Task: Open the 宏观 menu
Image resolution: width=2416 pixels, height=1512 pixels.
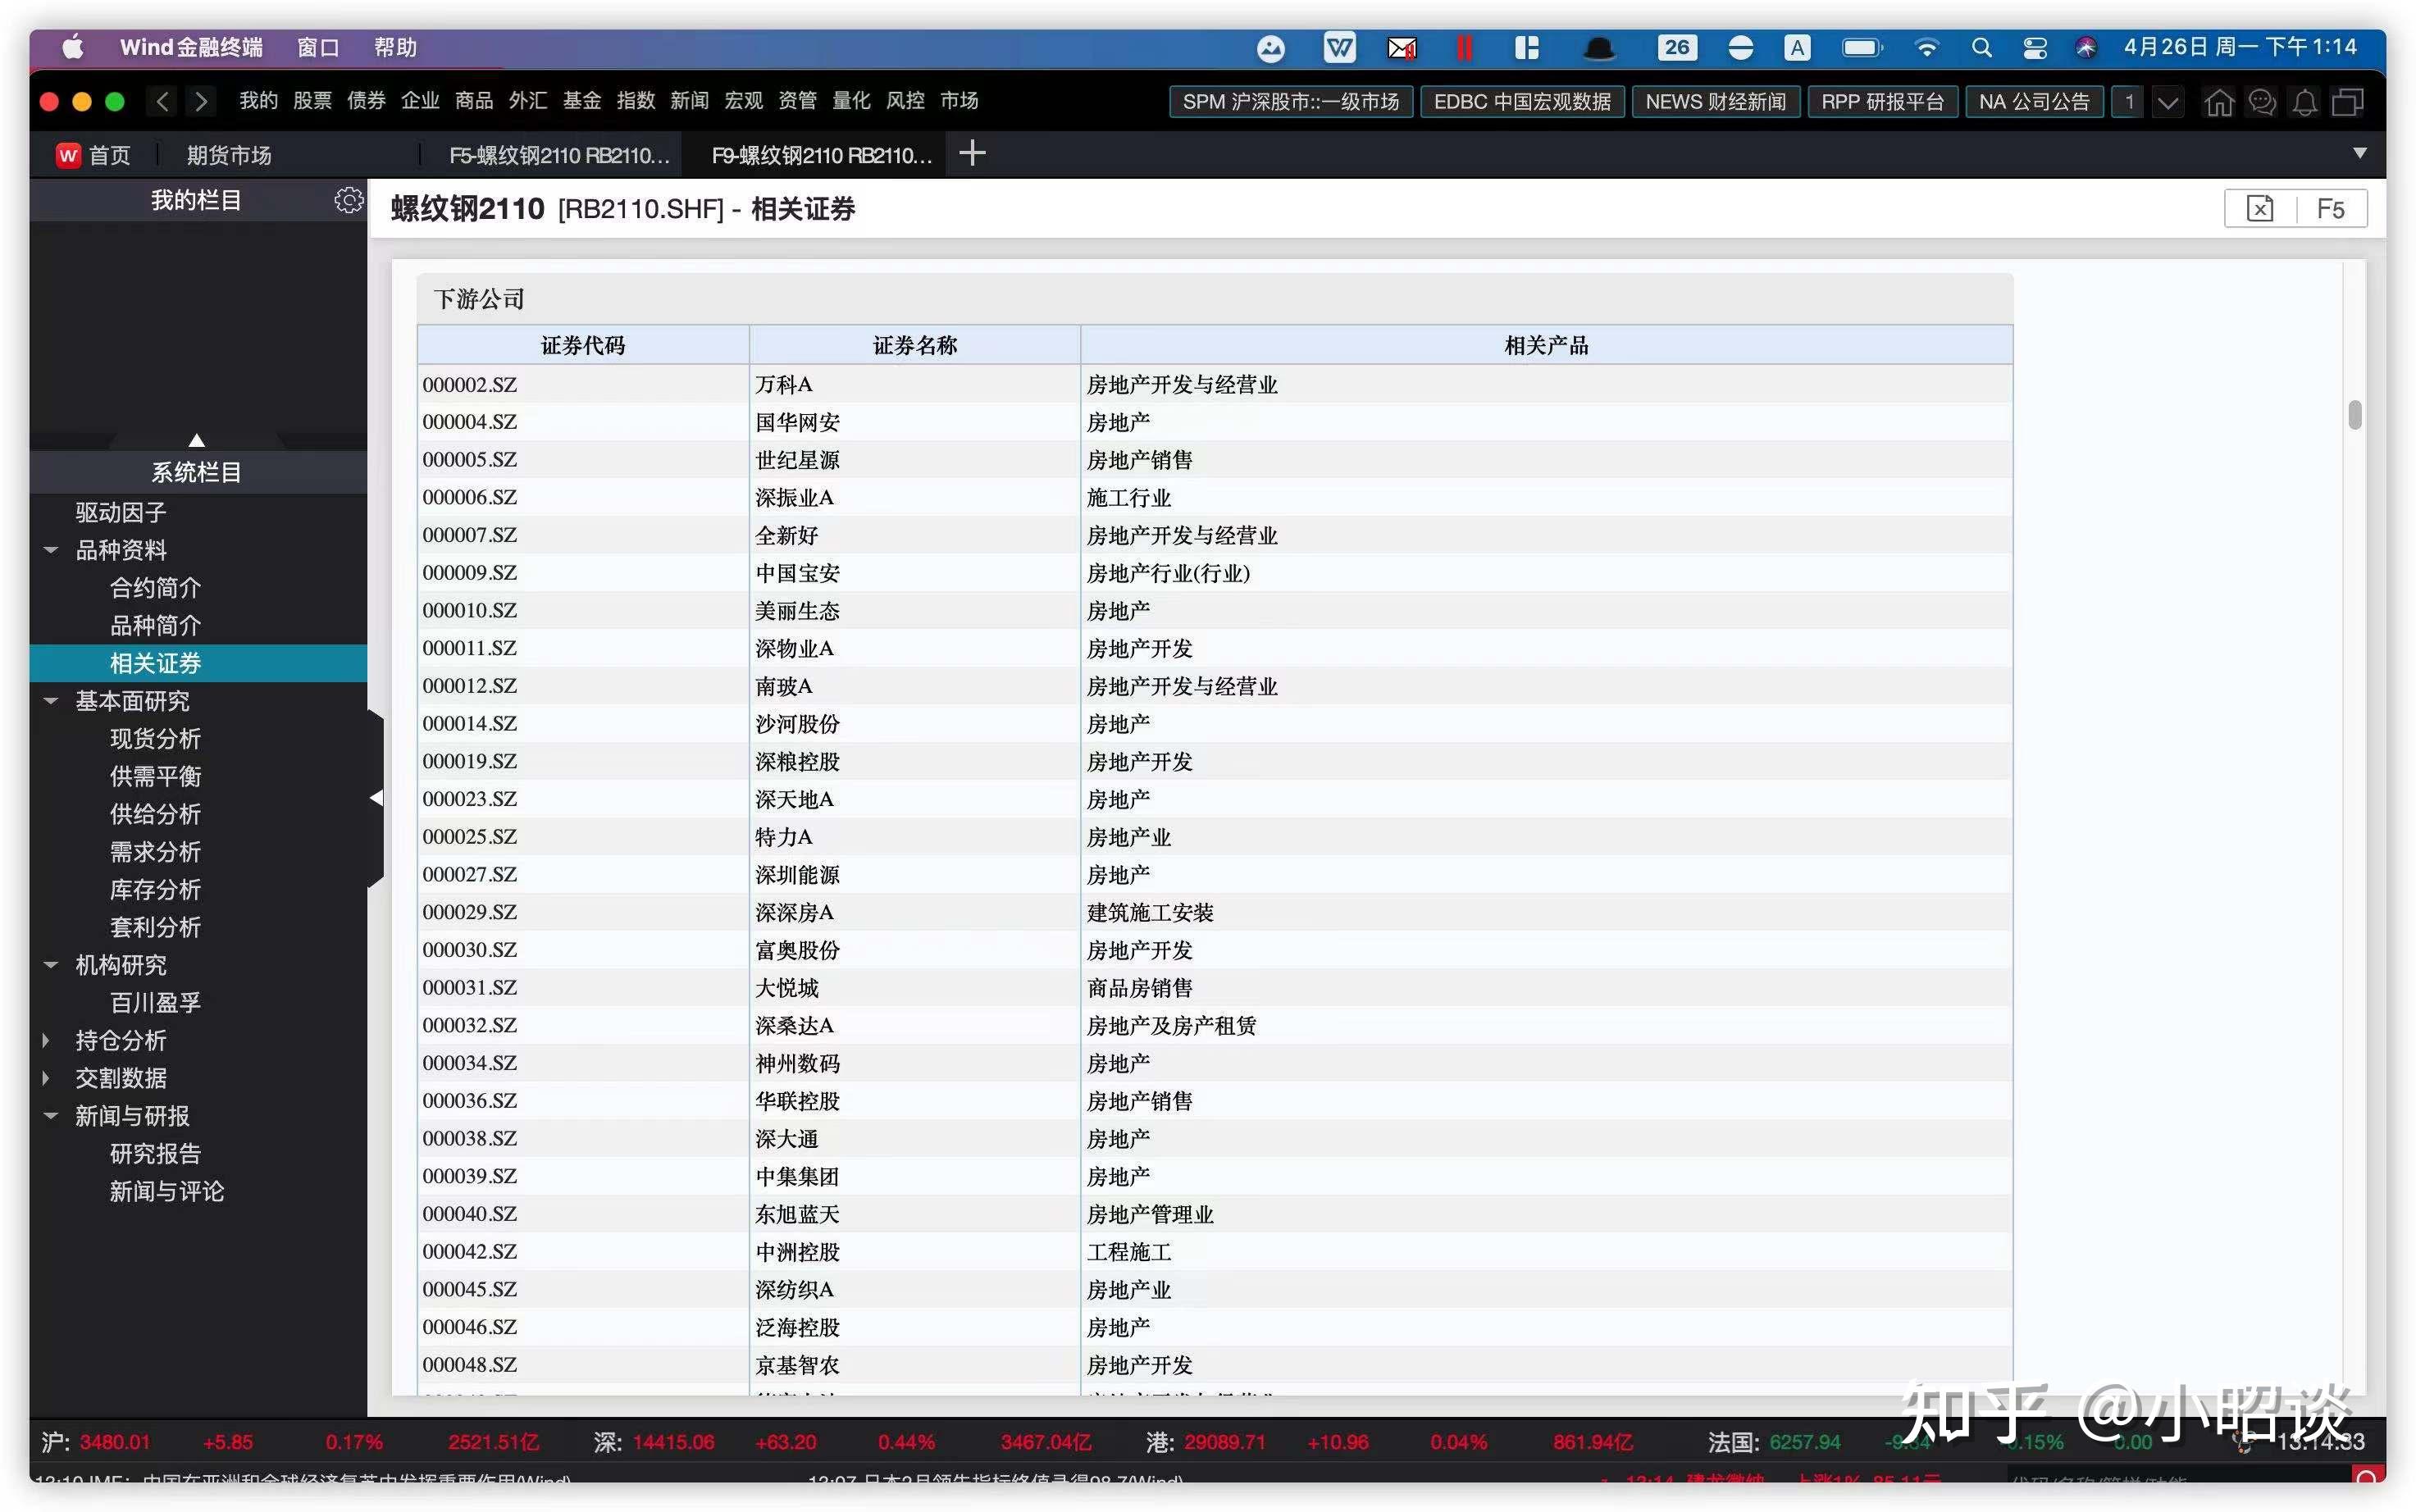Action: tap(743, 101)
